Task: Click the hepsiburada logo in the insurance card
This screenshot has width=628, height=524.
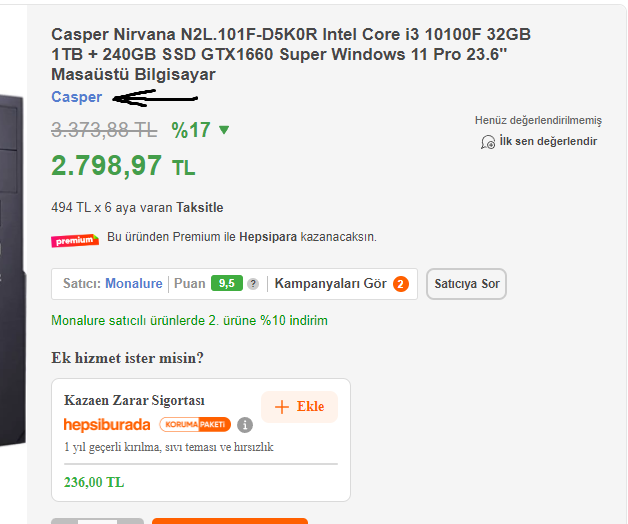Action: point(107,425)
